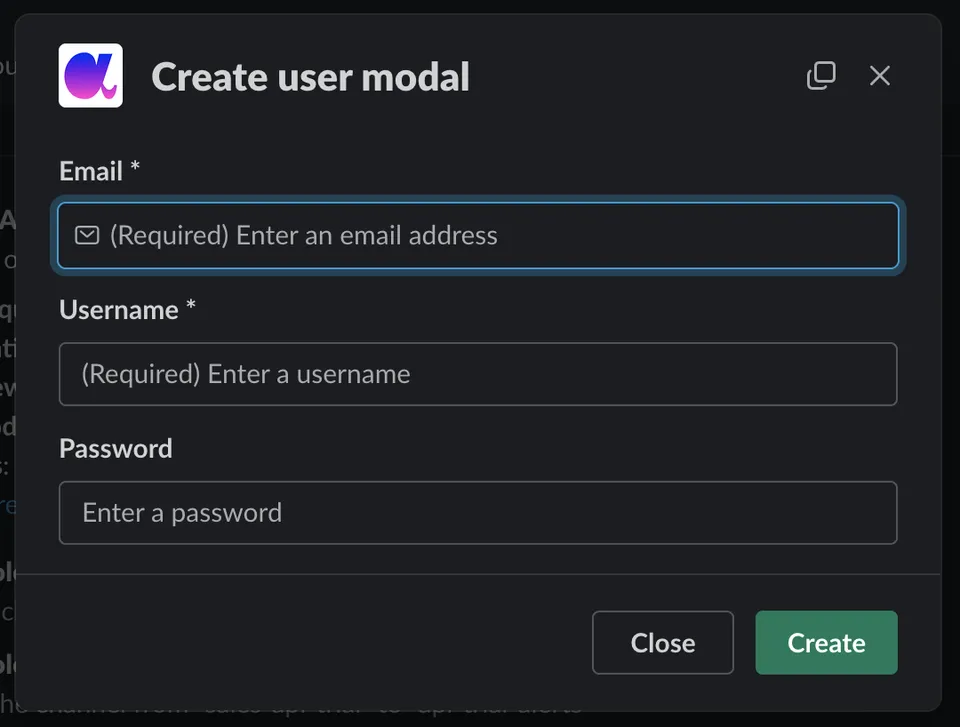Submit the form with the green Create button
The width and height of the screenshot is (960, 727).
click(827, 642)
